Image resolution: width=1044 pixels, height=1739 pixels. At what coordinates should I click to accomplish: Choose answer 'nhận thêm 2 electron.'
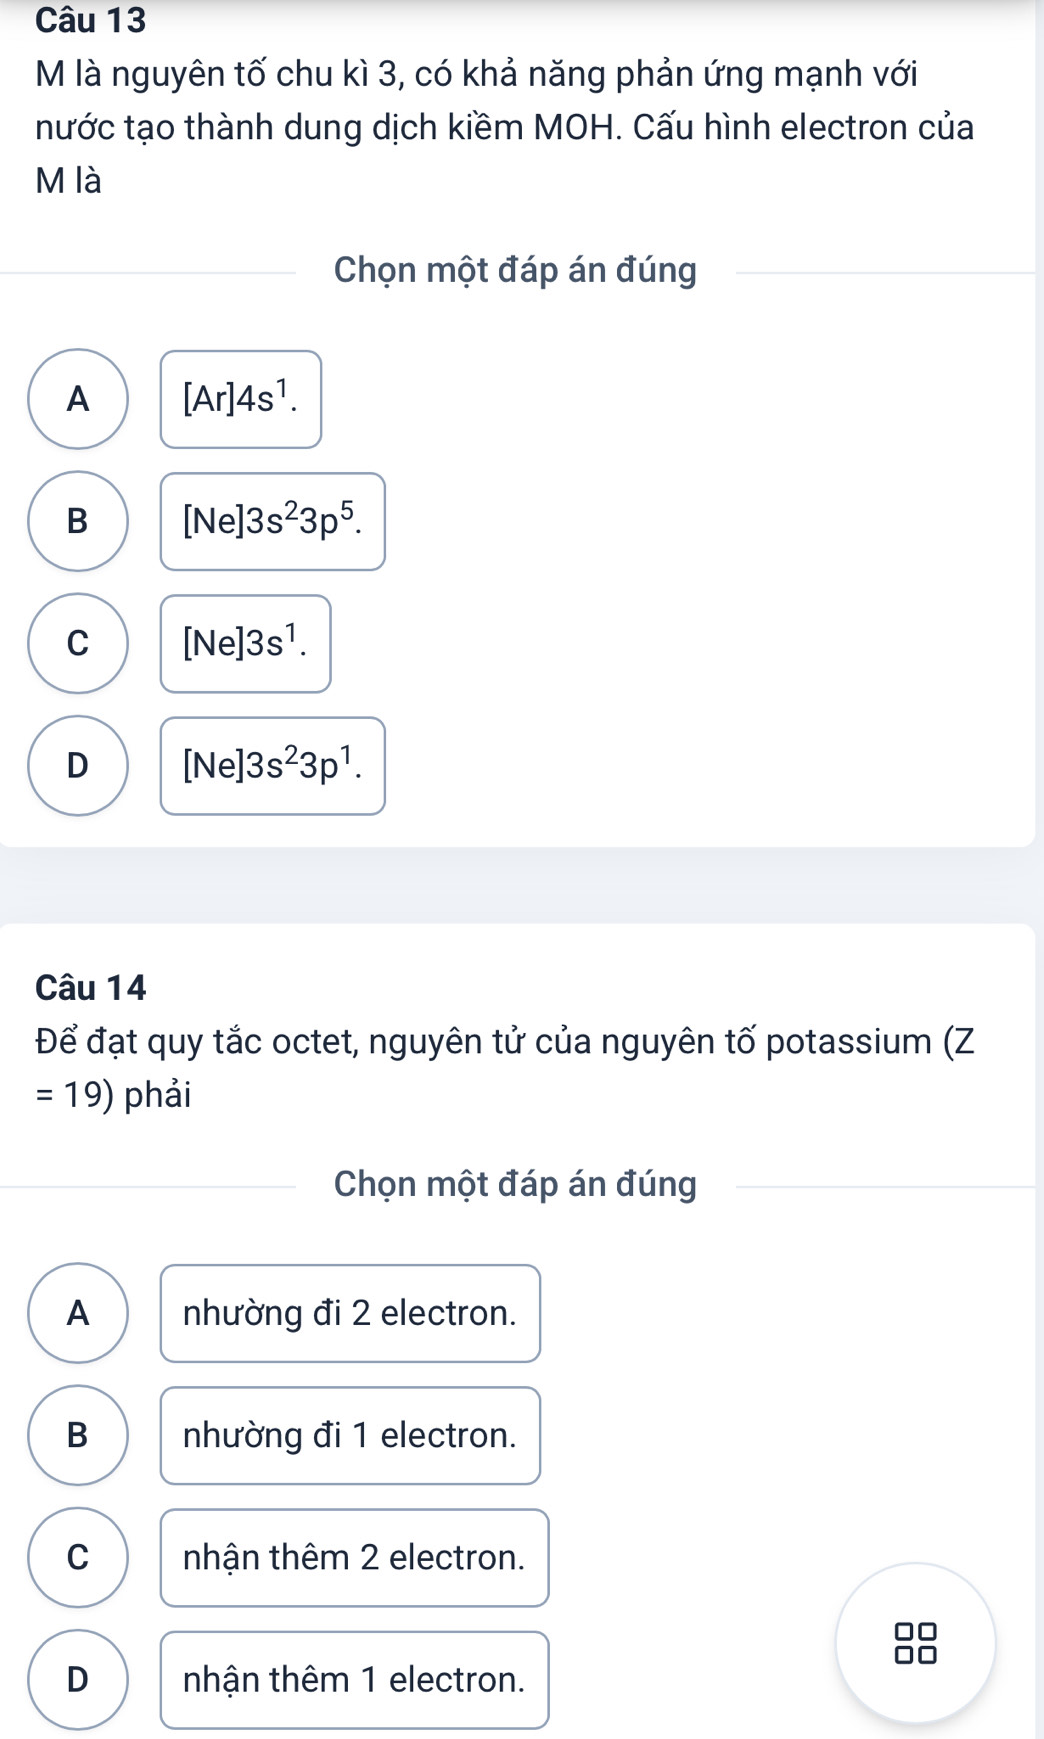point(354,1557)
